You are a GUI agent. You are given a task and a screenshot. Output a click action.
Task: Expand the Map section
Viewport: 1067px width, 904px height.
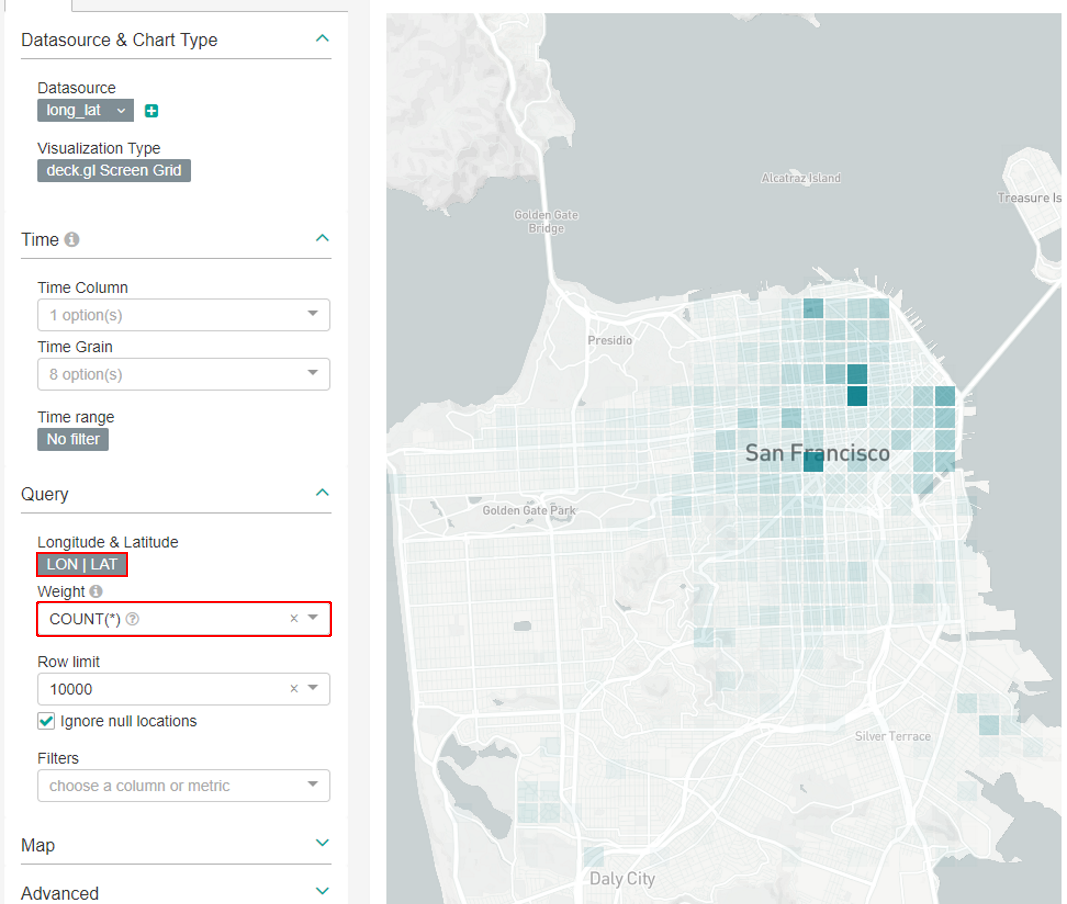pyautogui.click(x=321, y=844)
